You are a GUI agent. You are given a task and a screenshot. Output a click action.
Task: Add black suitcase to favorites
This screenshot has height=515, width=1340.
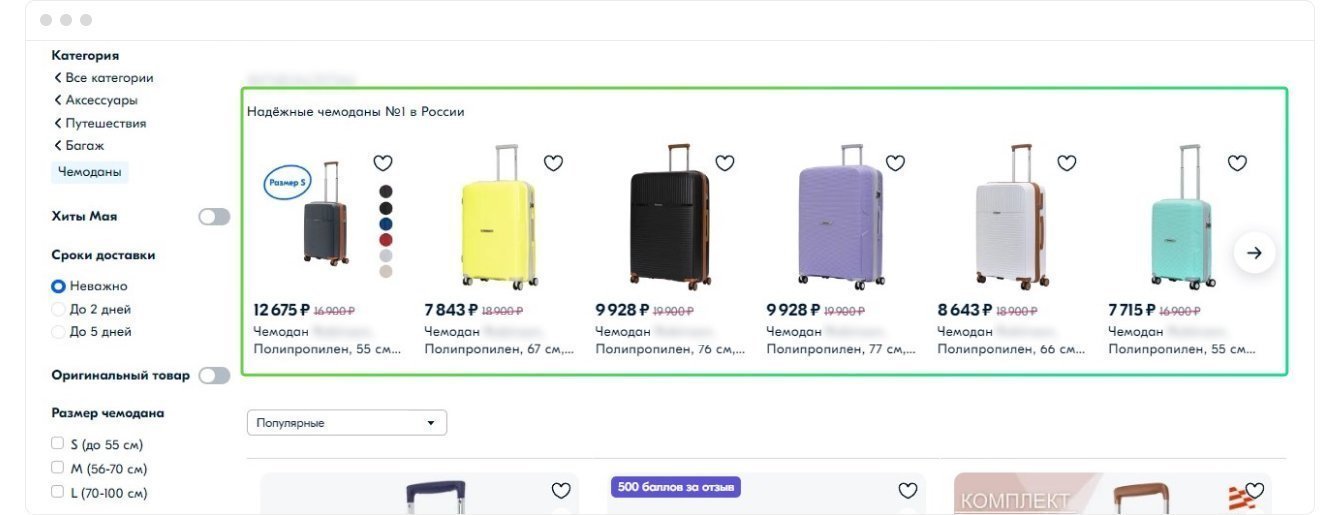[725, 163]
